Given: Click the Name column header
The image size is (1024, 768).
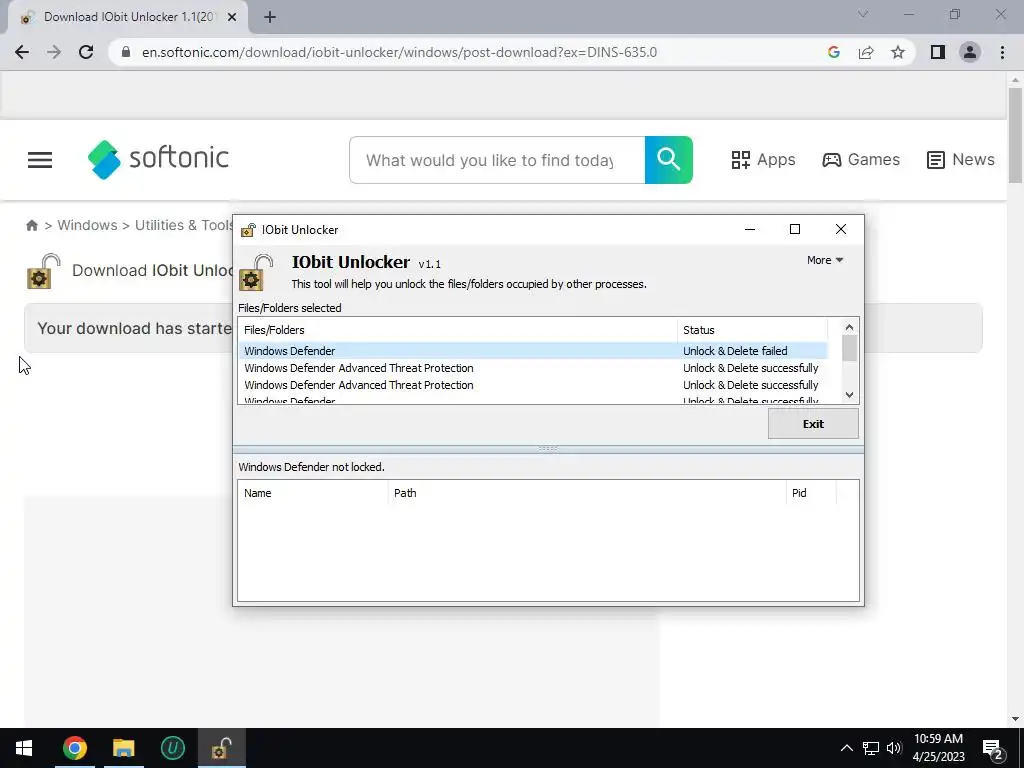Looking at the screenshot, I should [x=313, y=493].
